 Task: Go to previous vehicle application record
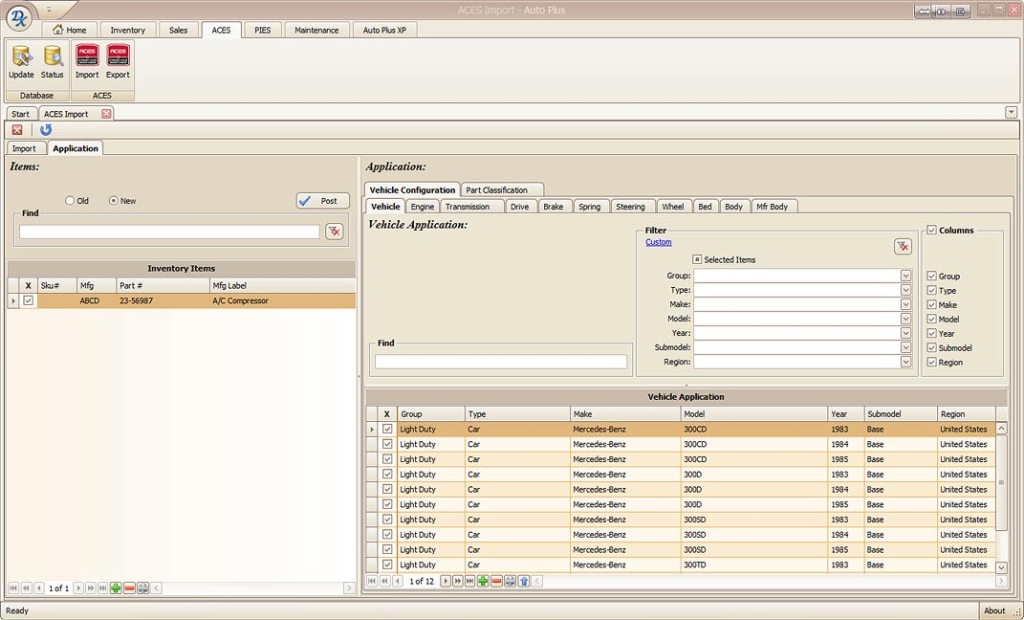pos(397,581)
